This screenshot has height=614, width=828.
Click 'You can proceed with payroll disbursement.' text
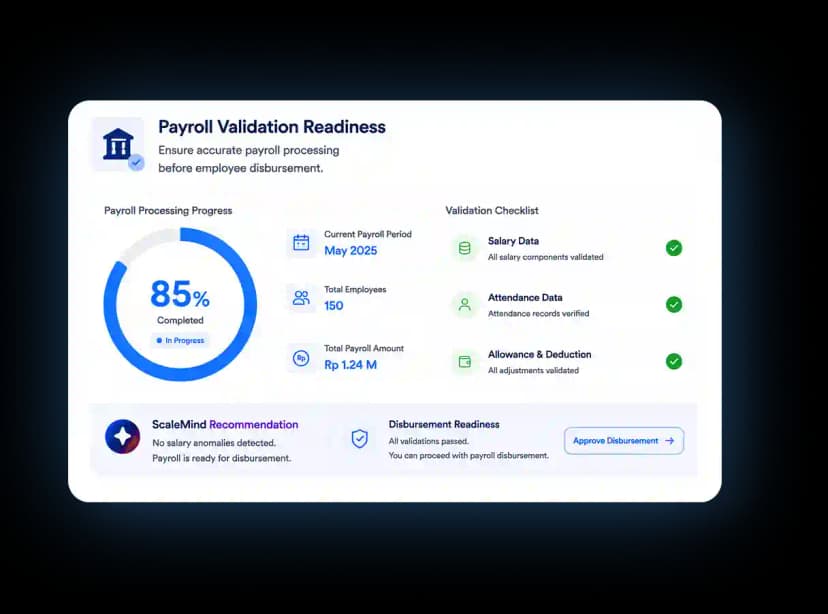tap(469, 456)
